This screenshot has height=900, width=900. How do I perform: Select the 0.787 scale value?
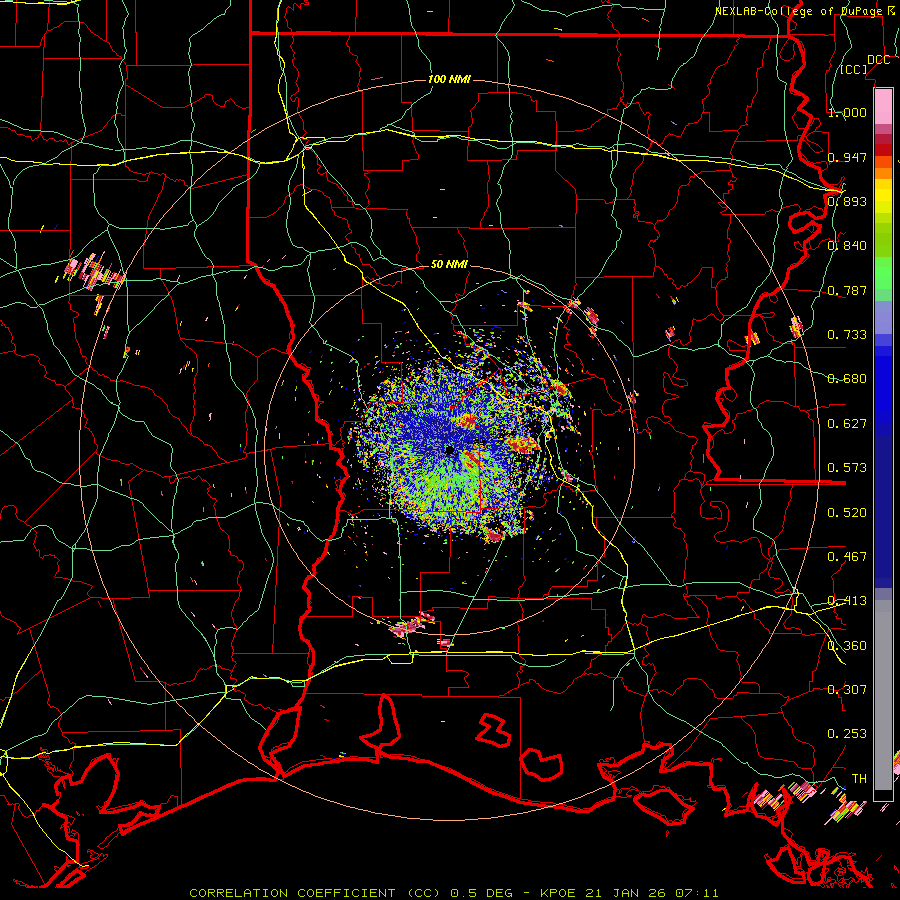click(x=847, y=290)
